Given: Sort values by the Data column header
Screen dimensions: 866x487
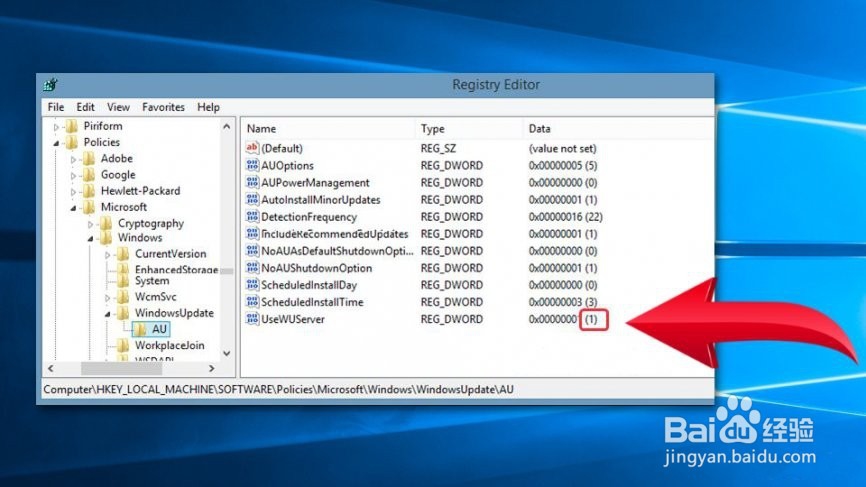Looking at the screenshot, I should (617, 129).
